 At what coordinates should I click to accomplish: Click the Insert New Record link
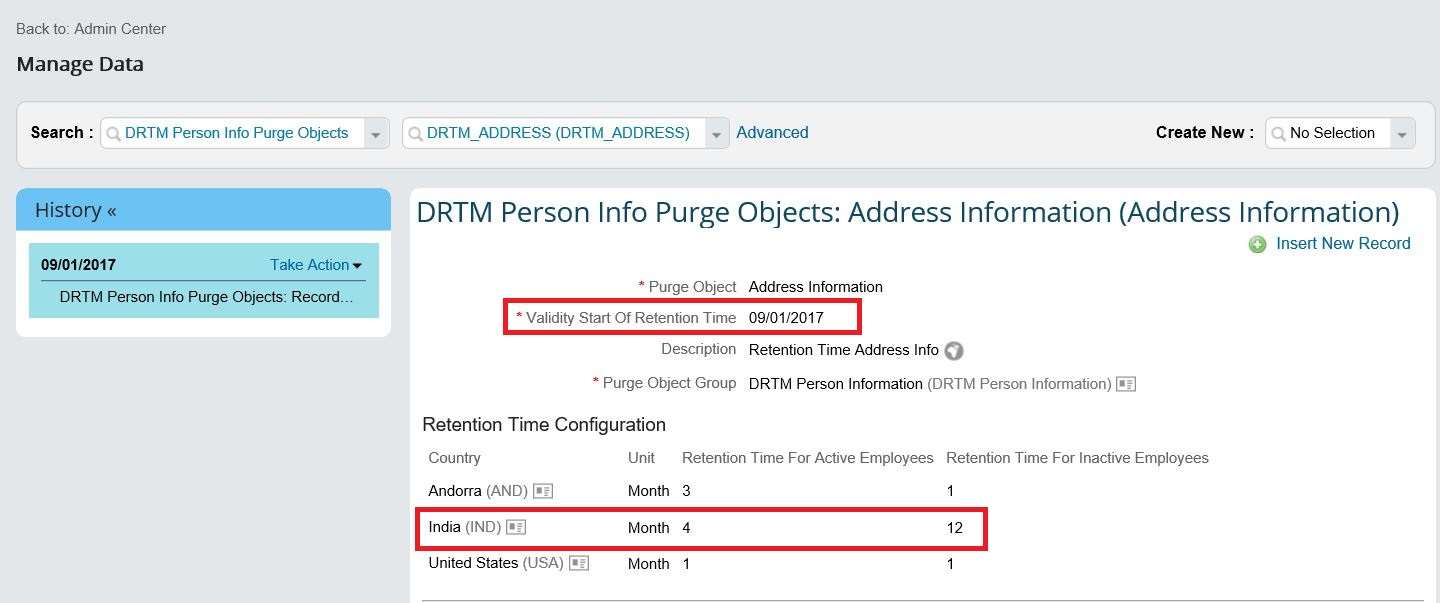(1343, 243)
